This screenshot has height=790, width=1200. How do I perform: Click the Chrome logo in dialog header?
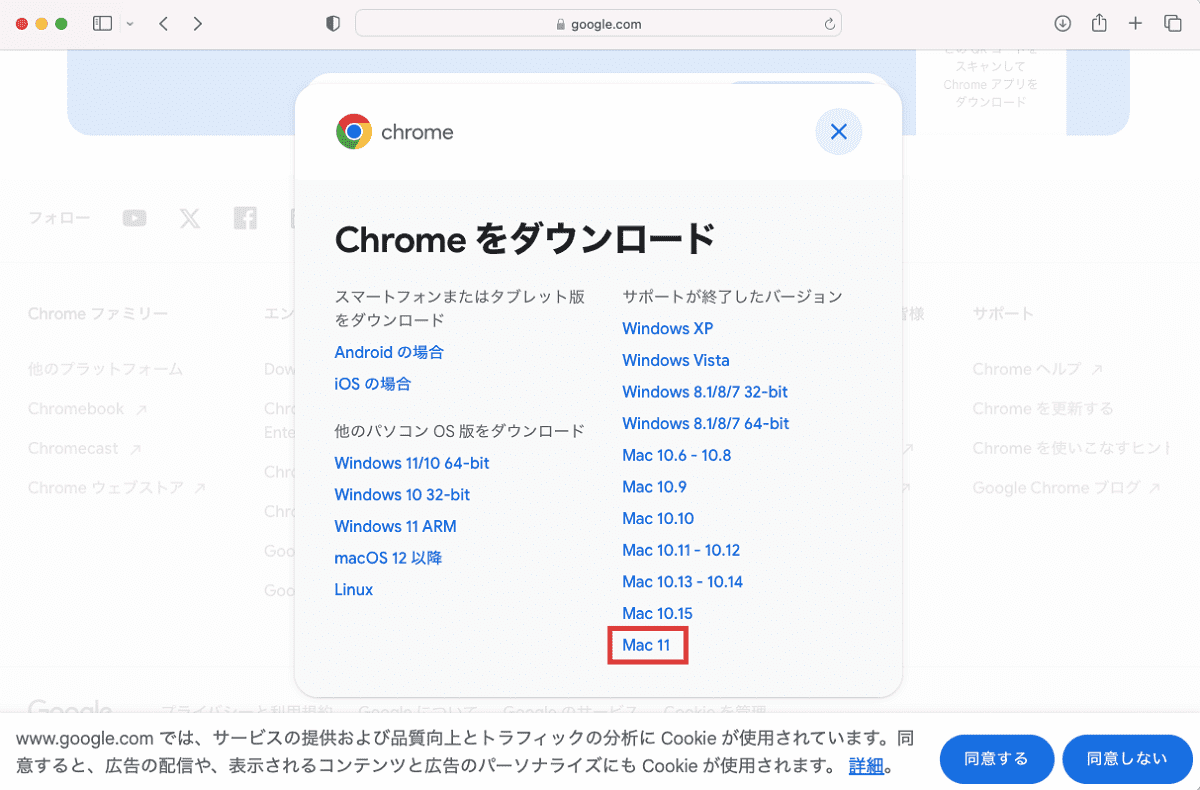(x=354, y=132)
